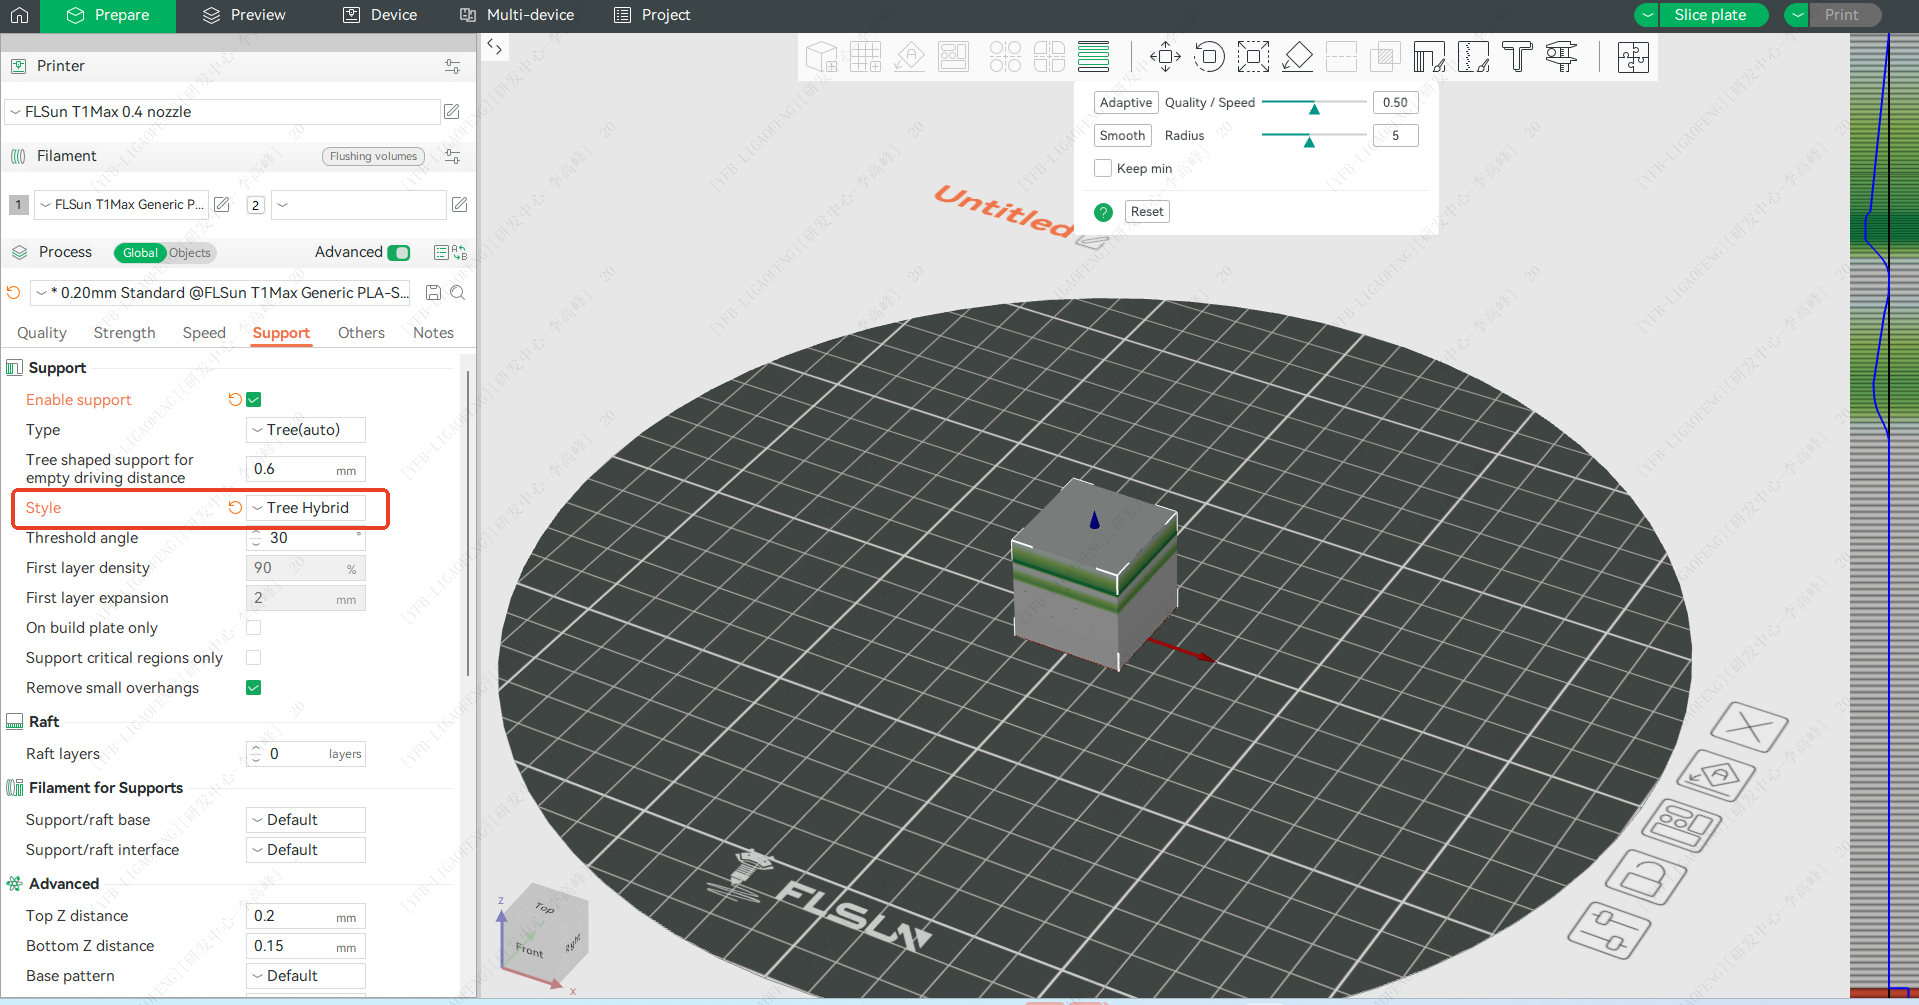The width and height of the screenshot is (1919, 1005).
Task: Switch to the Device tab
Action: coord(380,15)
